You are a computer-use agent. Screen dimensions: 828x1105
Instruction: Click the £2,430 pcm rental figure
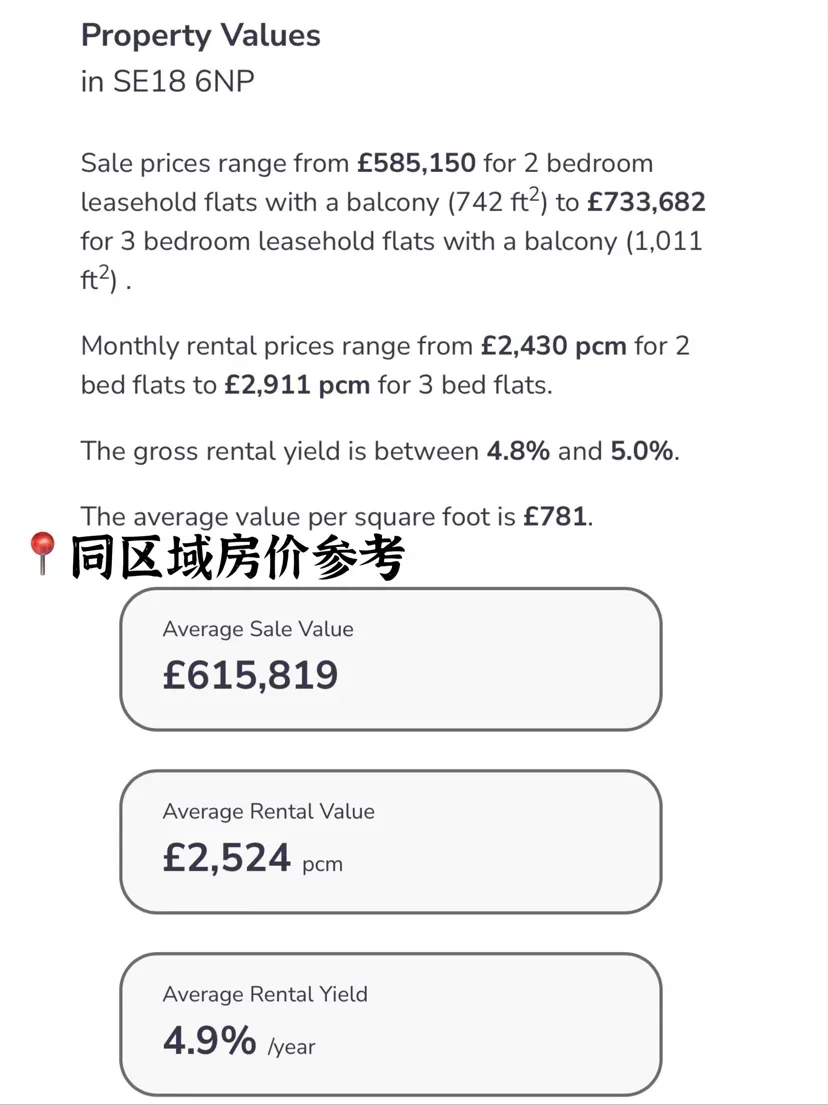(x=554, y=346)
